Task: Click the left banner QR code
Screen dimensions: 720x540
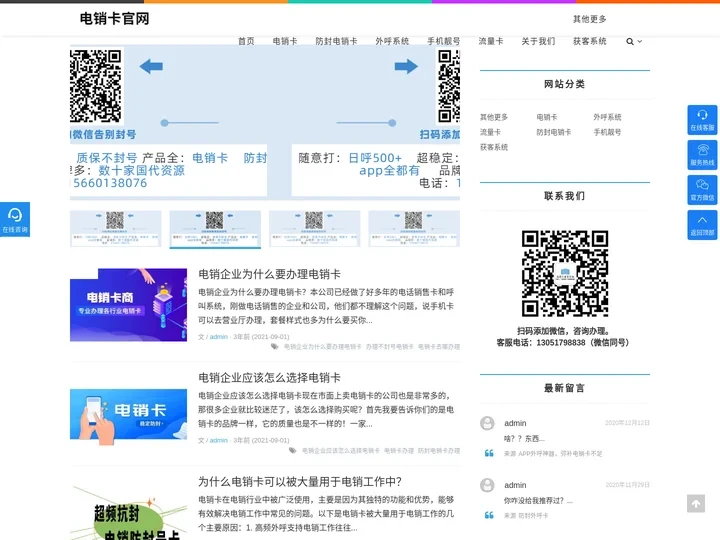Action: point(96,86)
